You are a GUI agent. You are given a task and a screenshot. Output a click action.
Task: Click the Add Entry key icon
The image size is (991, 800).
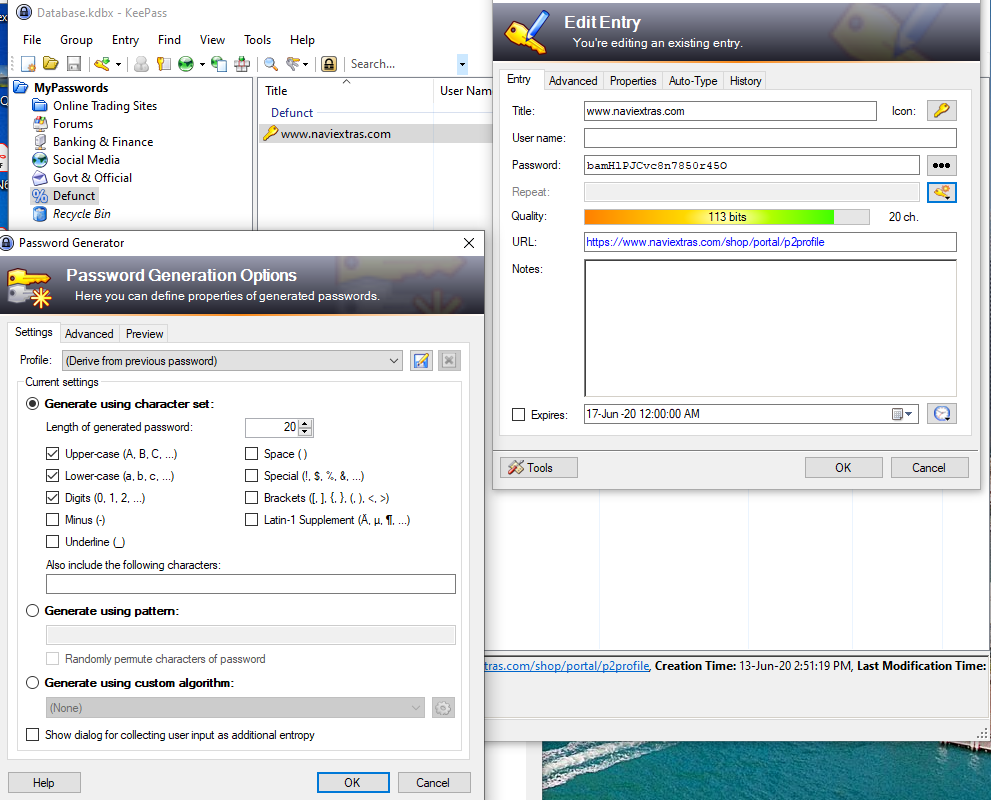click(x=102, y=64)
